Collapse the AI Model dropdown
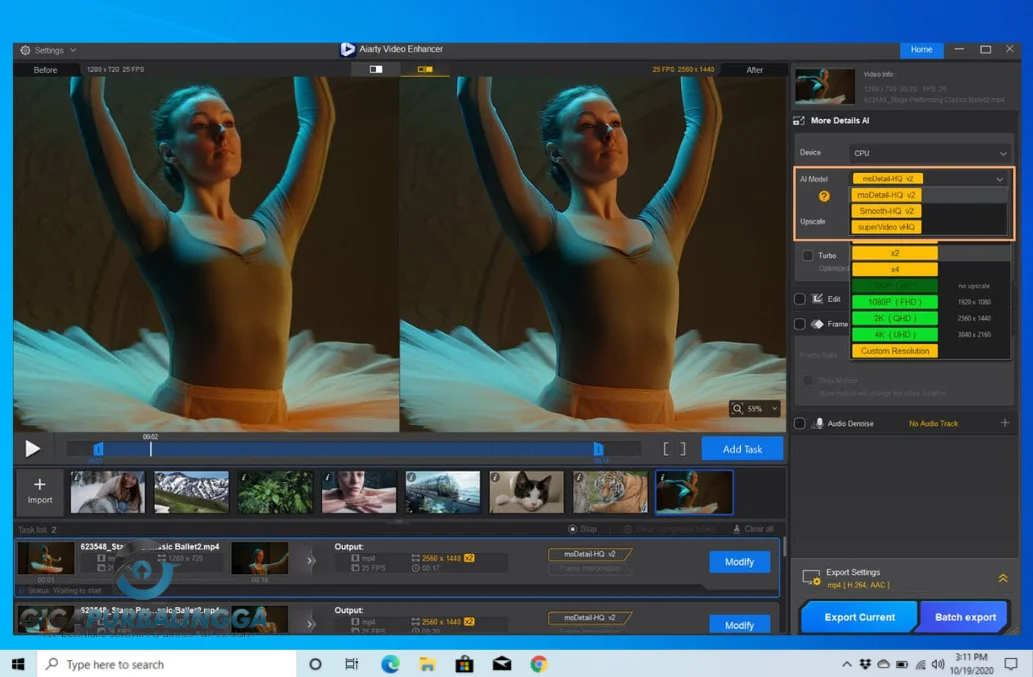Screen dimensions: 1033x677 point(999,179)
